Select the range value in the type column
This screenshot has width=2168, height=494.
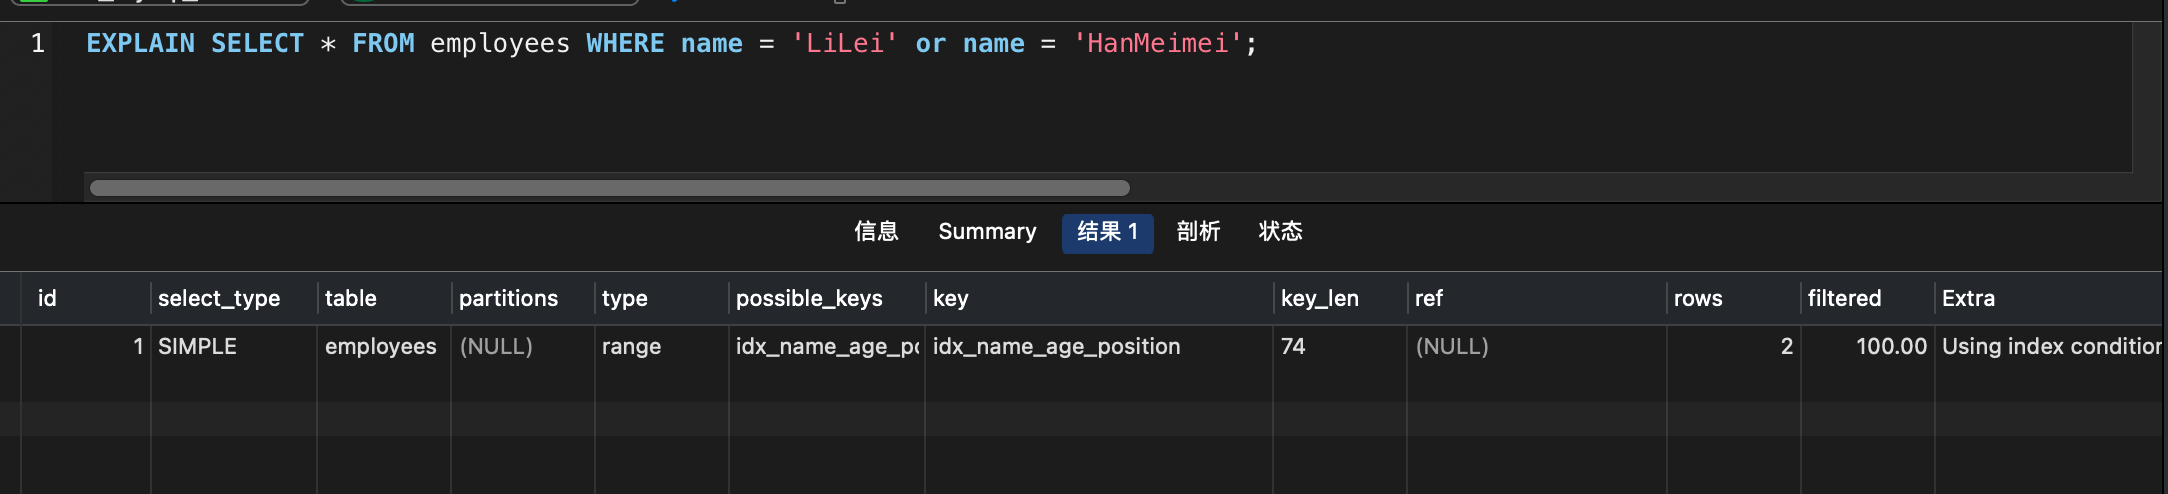click(x=631, y=346)
